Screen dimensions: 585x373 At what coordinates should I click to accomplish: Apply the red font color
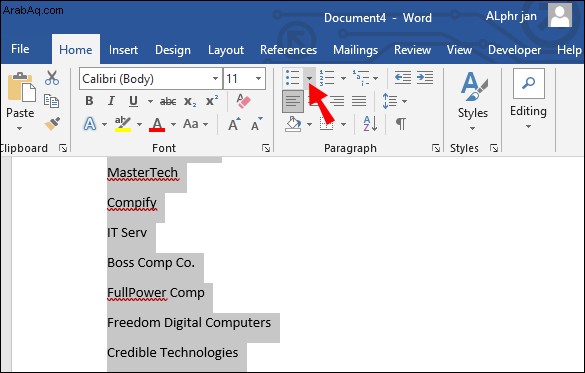[x=157, y=124]
